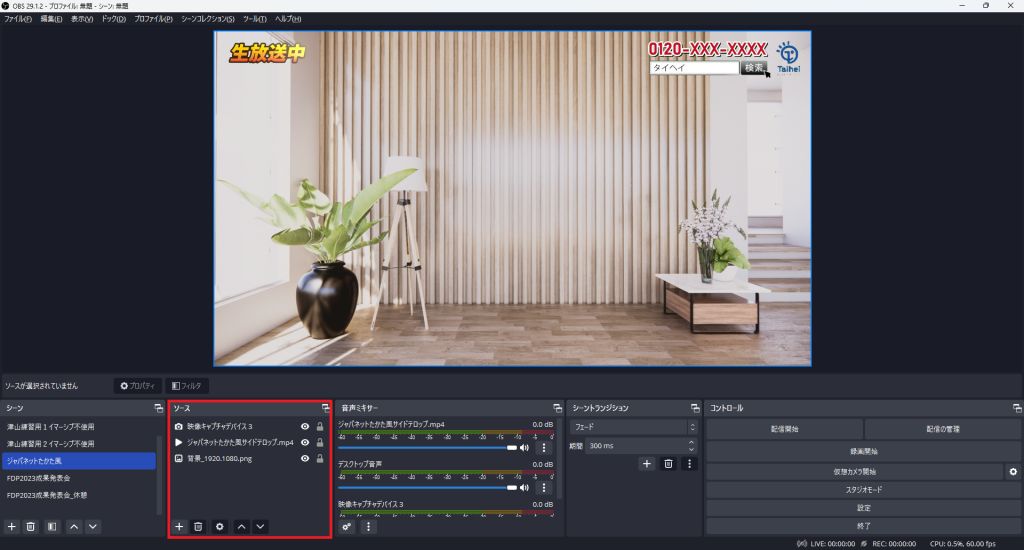Move source down with down arrow in ソース panel
This screenshot has height=550, width=1024.
click(260, 526)
